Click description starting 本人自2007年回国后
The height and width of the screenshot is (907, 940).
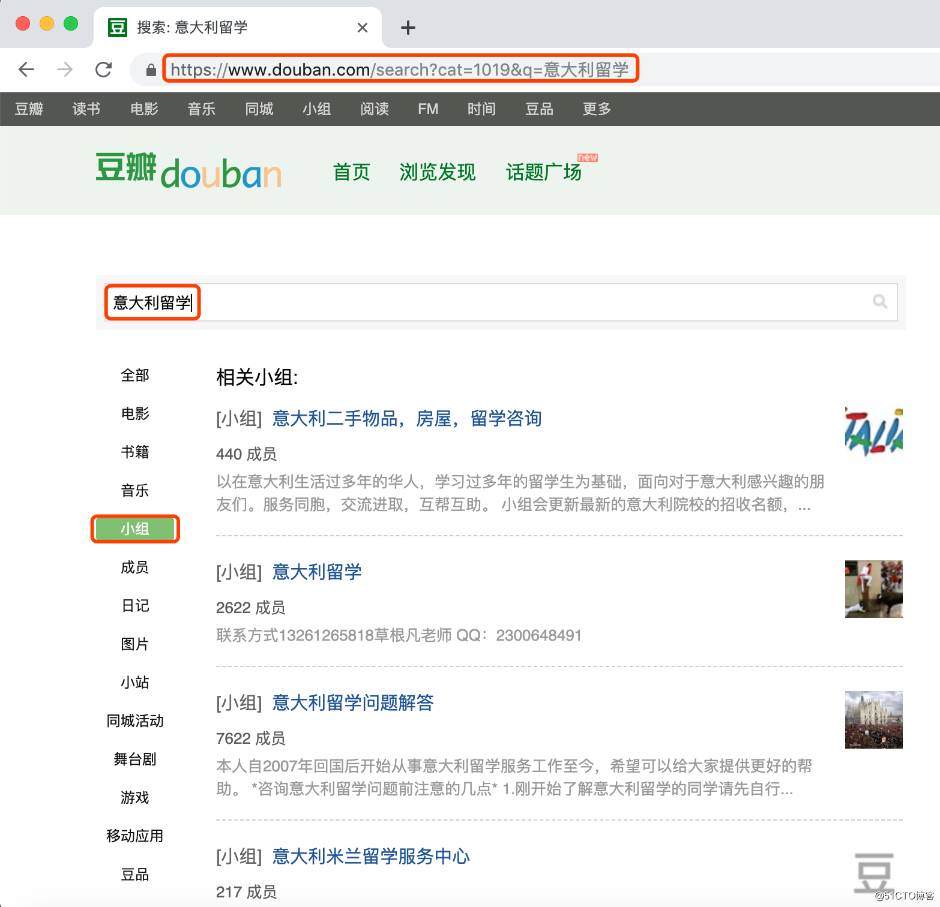click(514, 778)
